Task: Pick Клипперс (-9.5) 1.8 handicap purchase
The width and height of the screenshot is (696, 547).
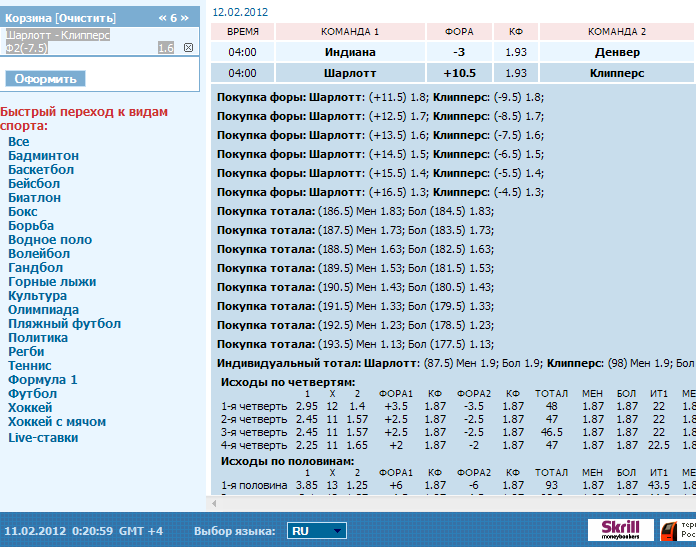Action: 518,97
